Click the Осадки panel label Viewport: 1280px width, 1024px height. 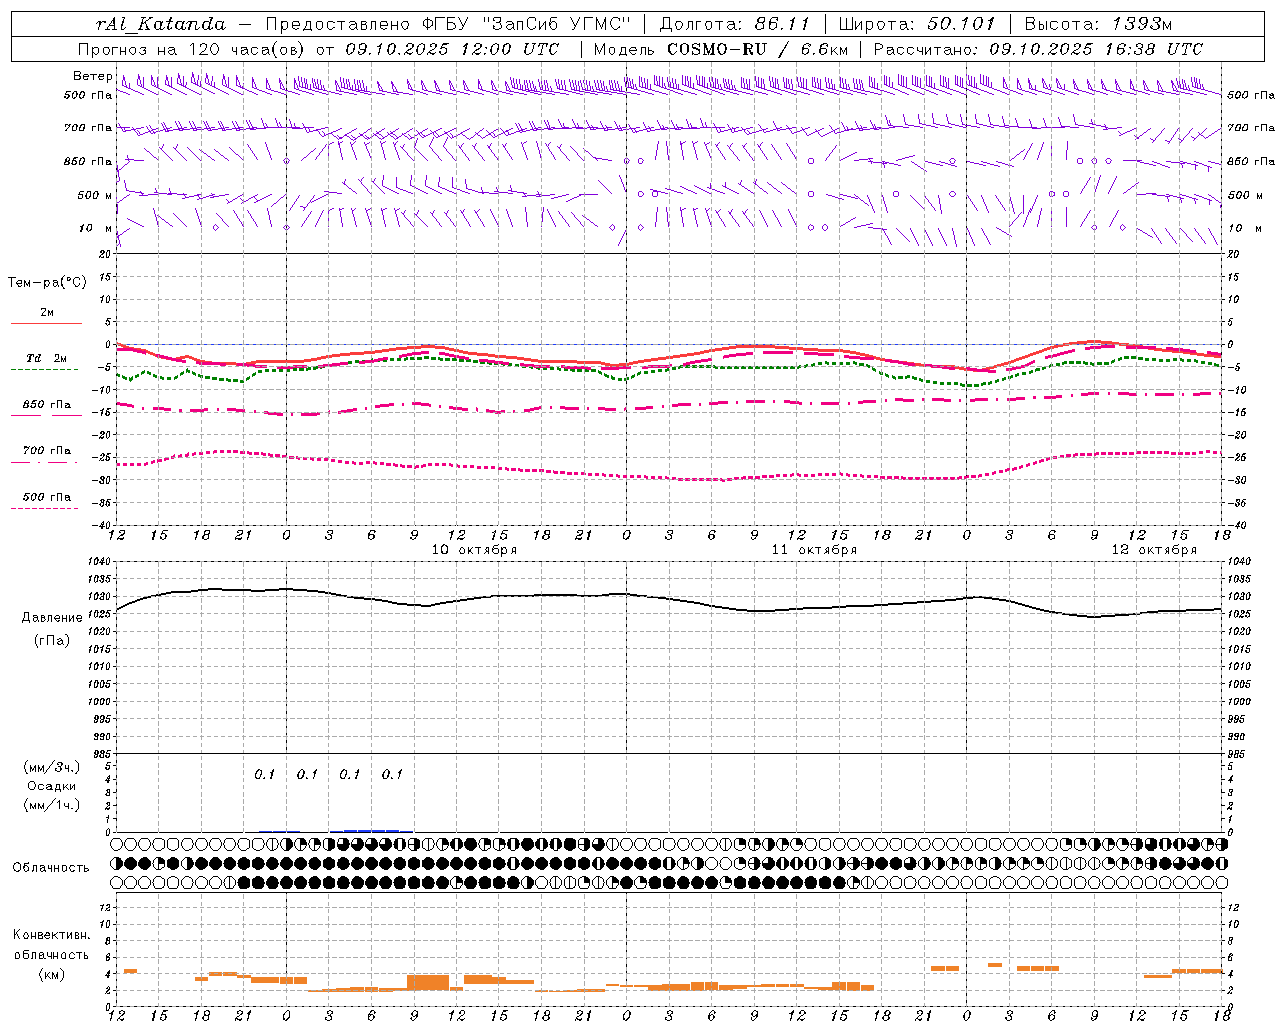coord(52,786)
